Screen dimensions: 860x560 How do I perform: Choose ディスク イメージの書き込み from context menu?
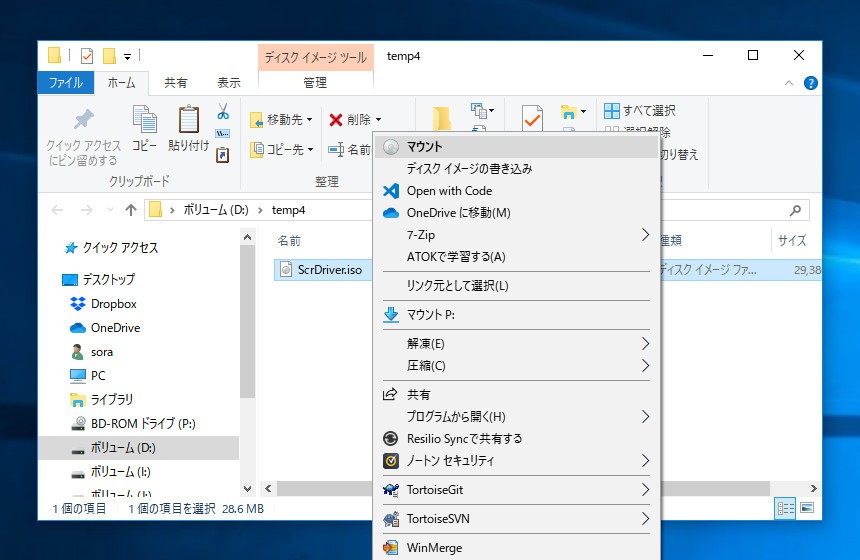coord(516,168)
